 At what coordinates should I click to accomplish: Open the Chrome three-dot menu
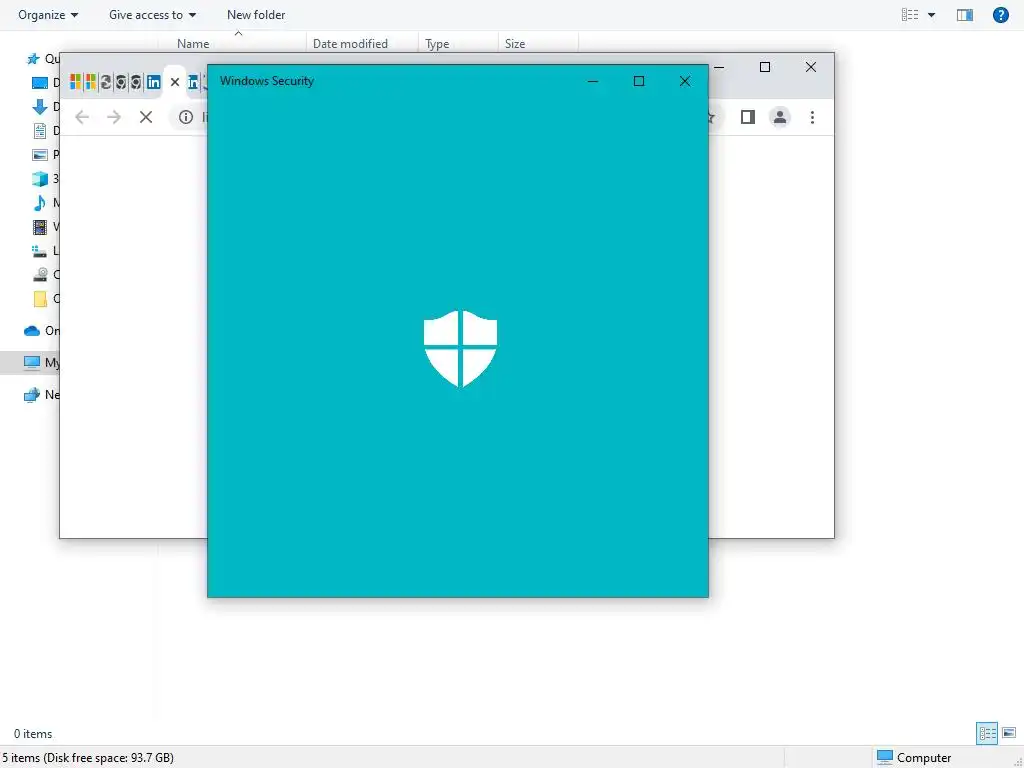[x=812, y=117]
